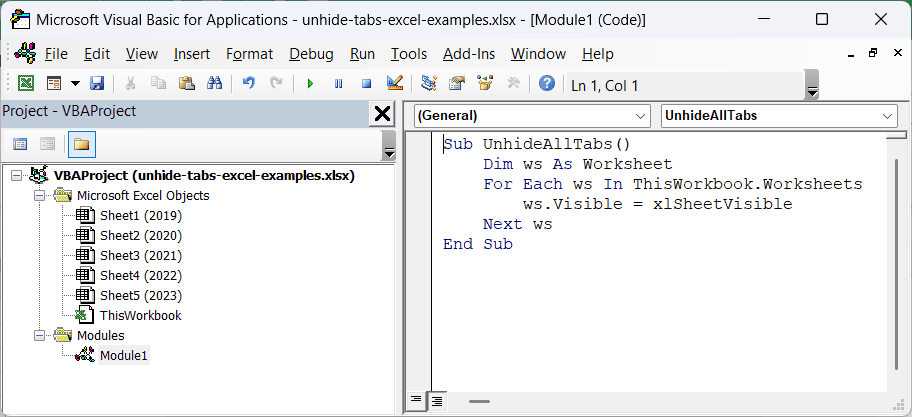Viewport: 912px width, 417px height.
Task: Switch to Procedure View button
Action: [x=416, y=400]
